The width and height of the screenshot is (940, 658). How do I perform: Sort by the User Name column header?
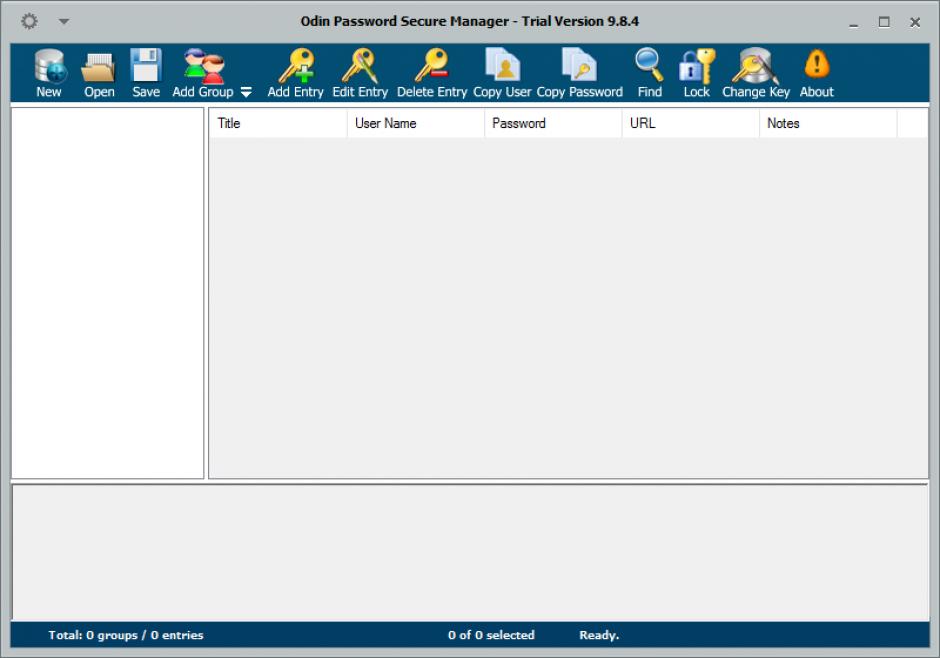click(x=415, y=123)
